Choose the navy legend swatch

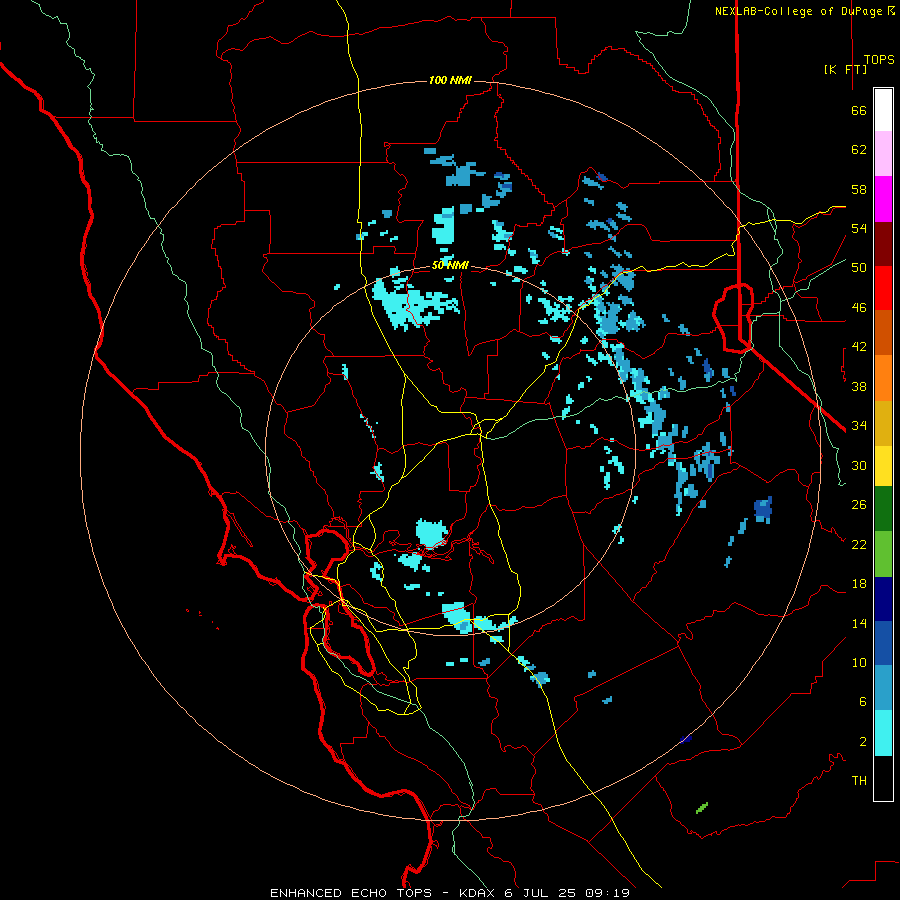(883, 599)
